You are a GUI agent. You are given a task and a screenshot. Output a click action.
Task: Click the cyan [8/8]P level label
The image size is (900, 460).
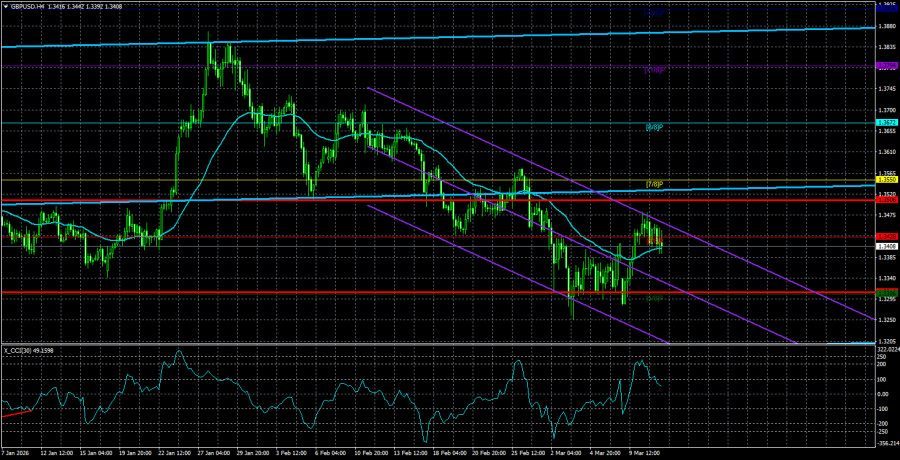point(655,128)
